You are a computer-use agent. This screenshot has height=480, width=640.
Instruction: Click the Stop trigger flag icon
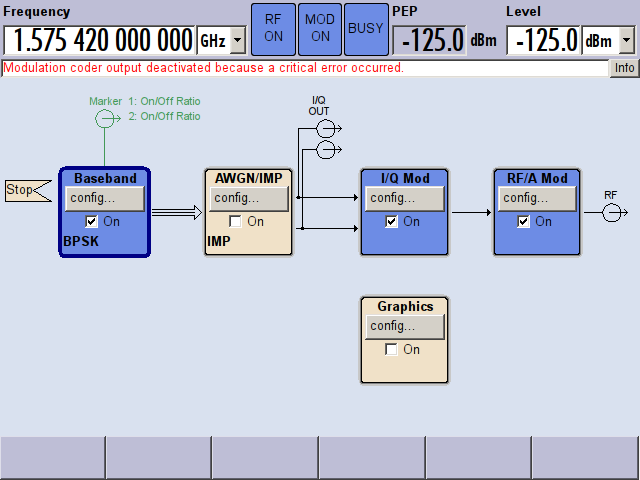point(26,190)
